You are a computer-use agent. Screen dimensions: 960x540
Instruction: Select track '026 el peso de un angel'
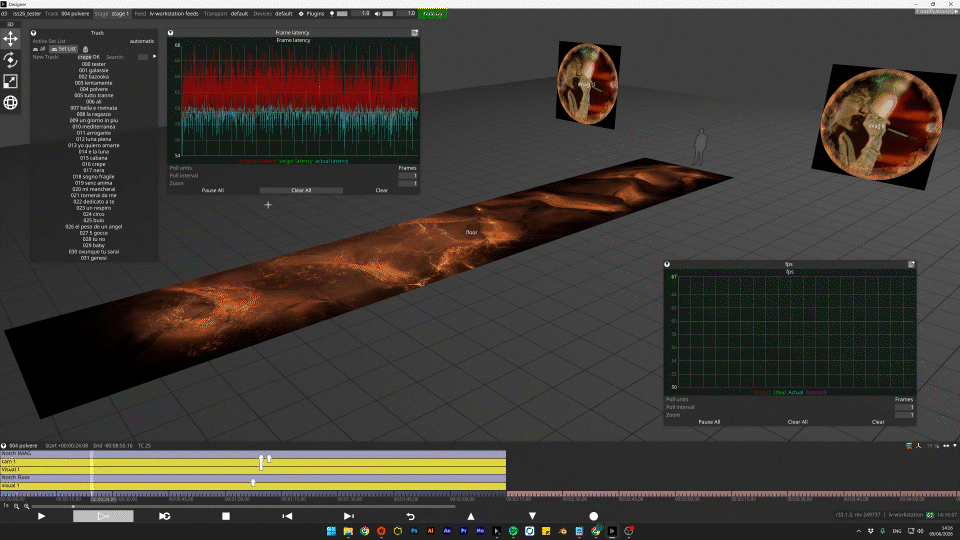[94, 227]
